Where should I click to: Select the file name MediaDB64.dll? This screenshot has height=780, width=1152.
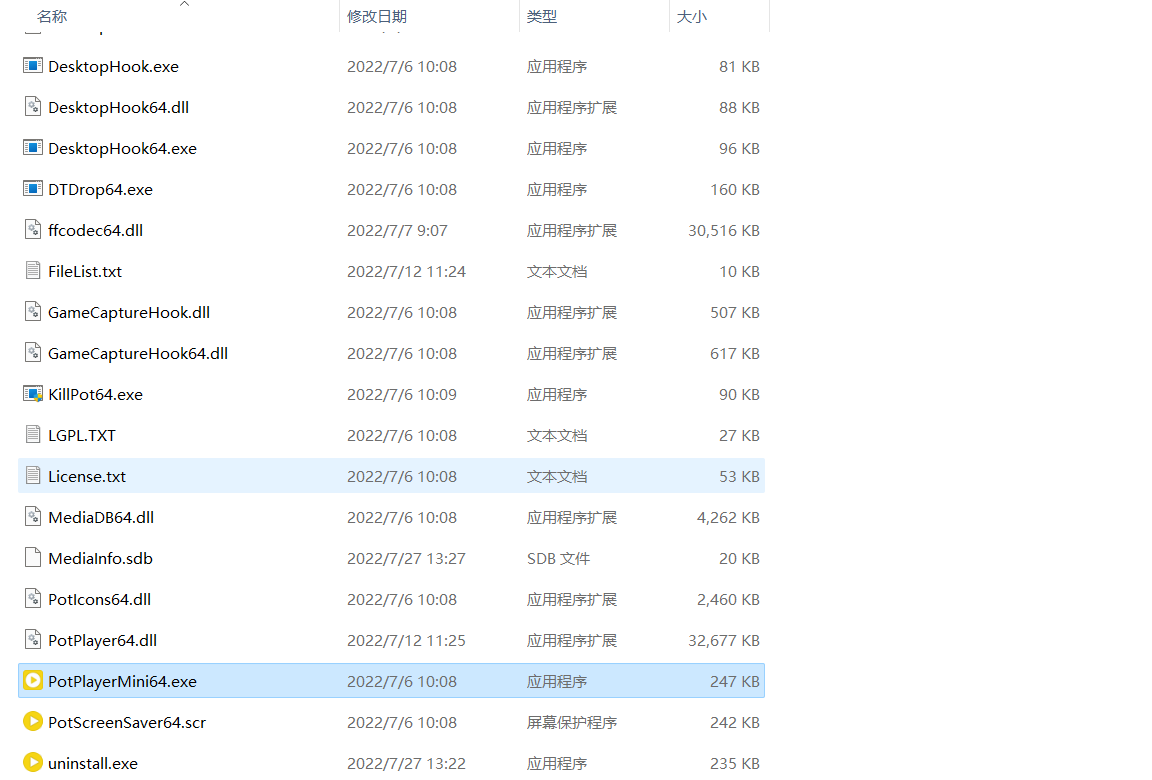[x=101, y=518]
